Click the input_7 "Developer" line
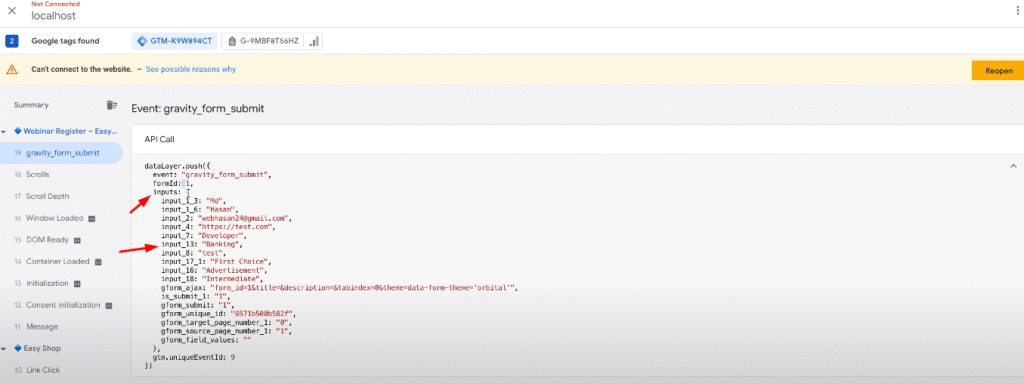The height and width of the screenshot is (384, 1024). coord(204,235)
